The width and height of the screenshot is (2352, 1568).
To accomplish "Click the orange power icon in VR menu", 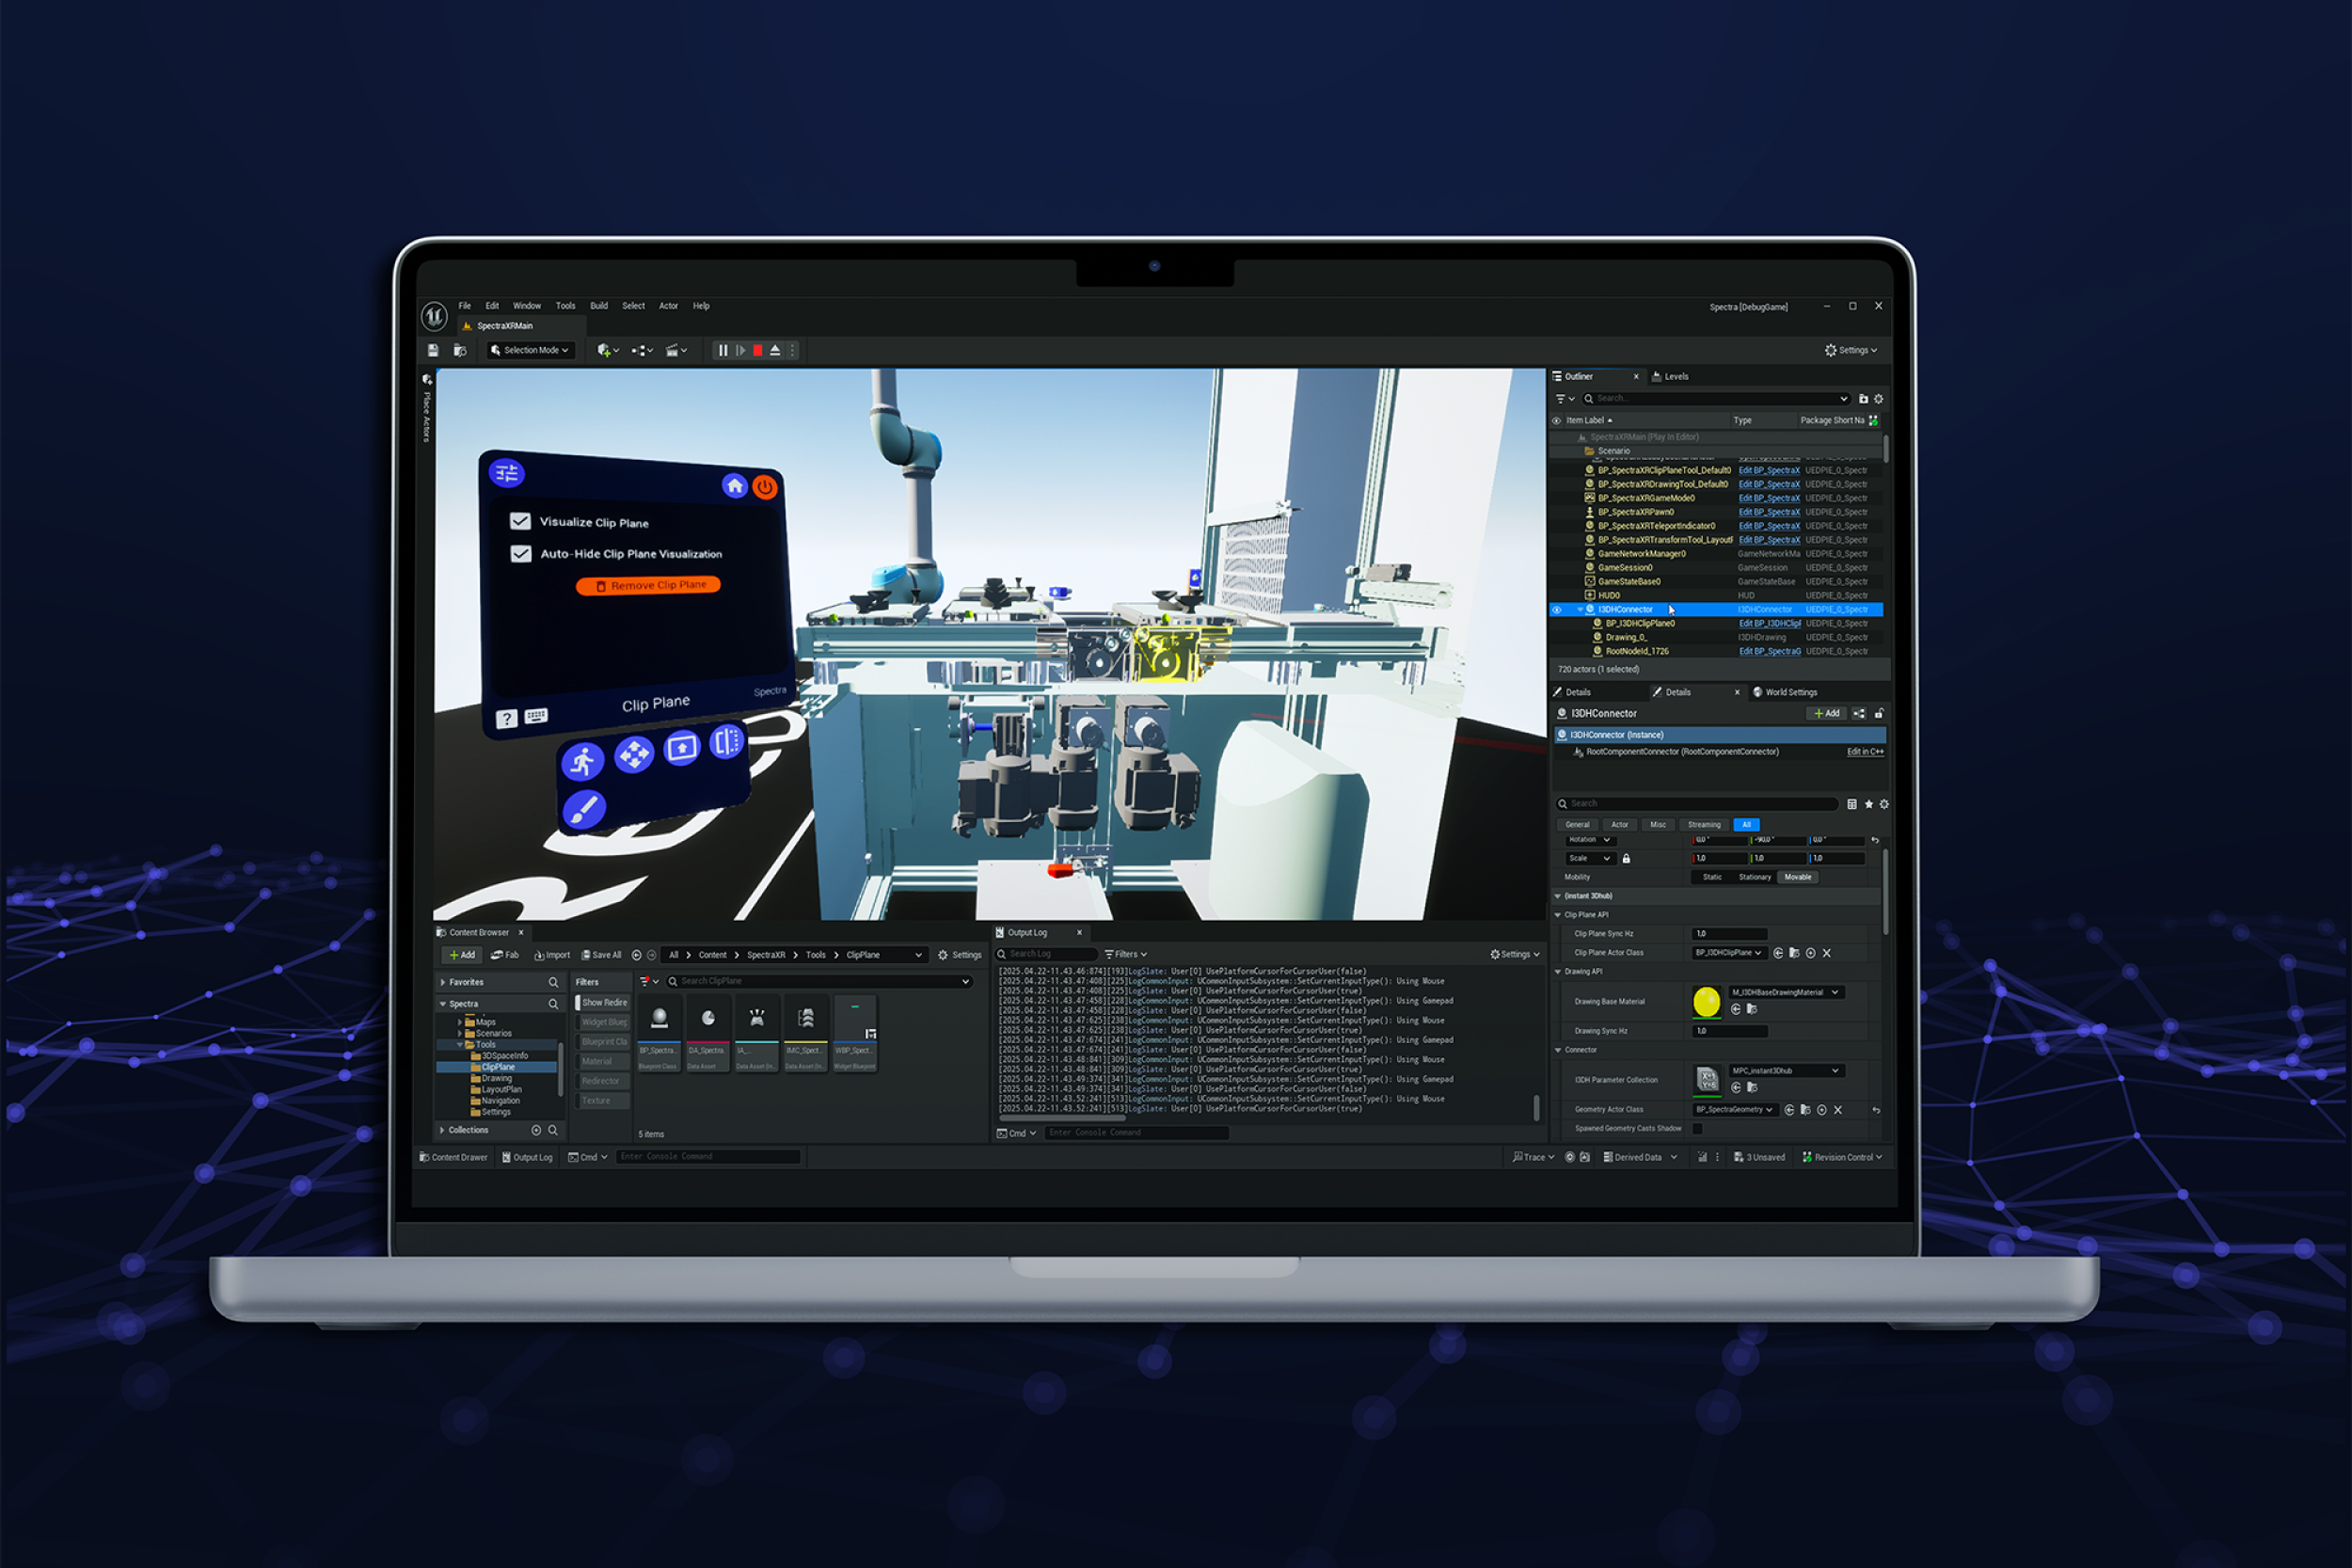I will pos(765,487).
